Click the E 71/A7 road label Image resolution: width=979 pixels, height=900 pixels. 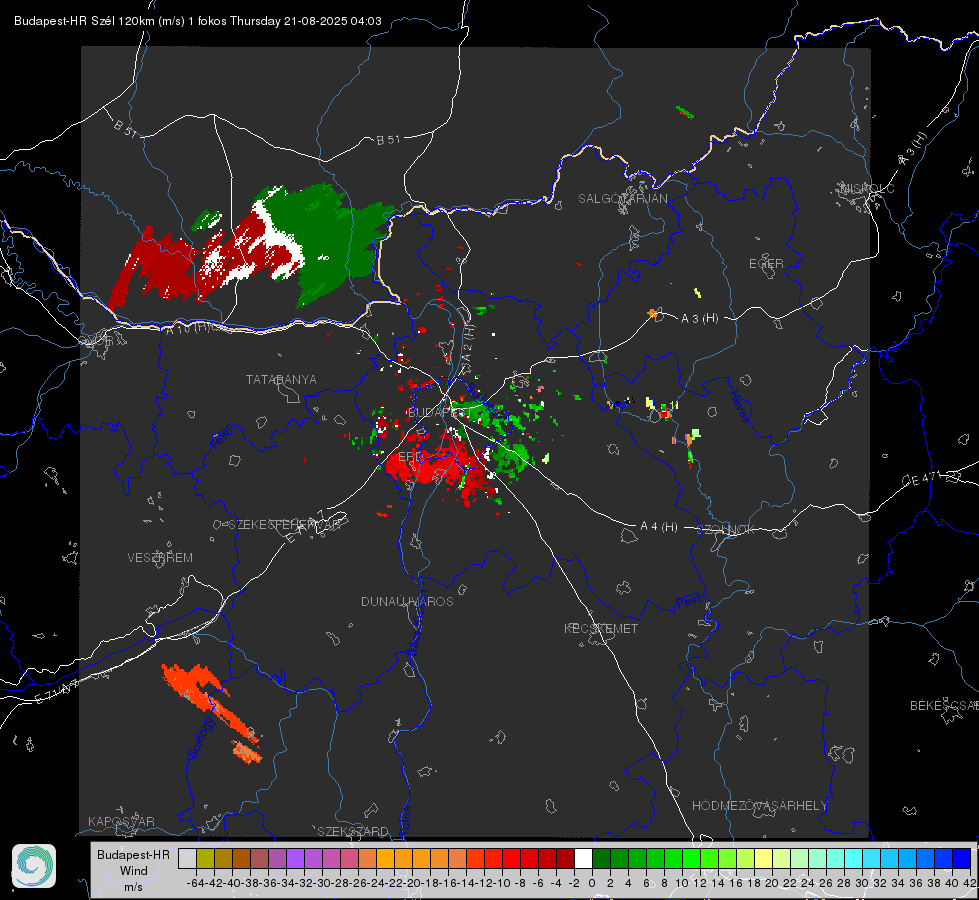point(57,692)
